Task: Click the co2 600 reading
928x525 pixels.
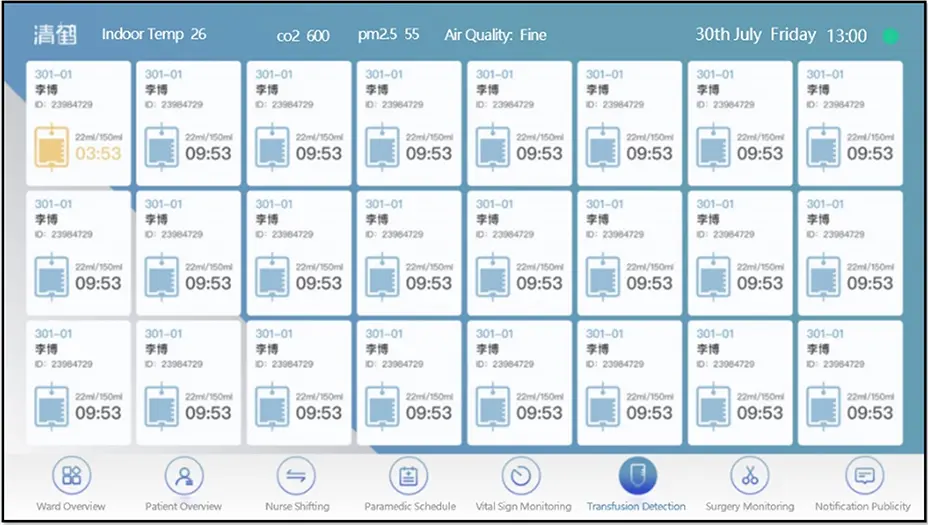Action: pyautogui.click(x=303, y=35)
